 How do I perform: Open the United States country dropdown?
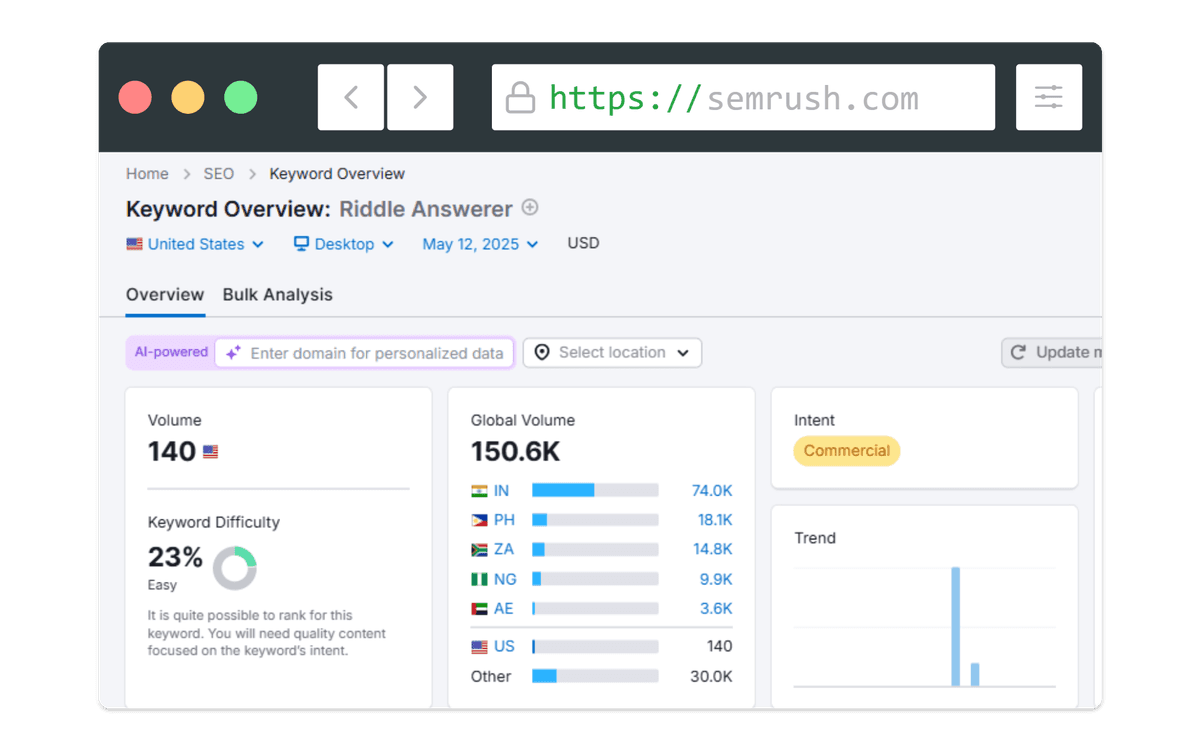click(x=195, y=244)
